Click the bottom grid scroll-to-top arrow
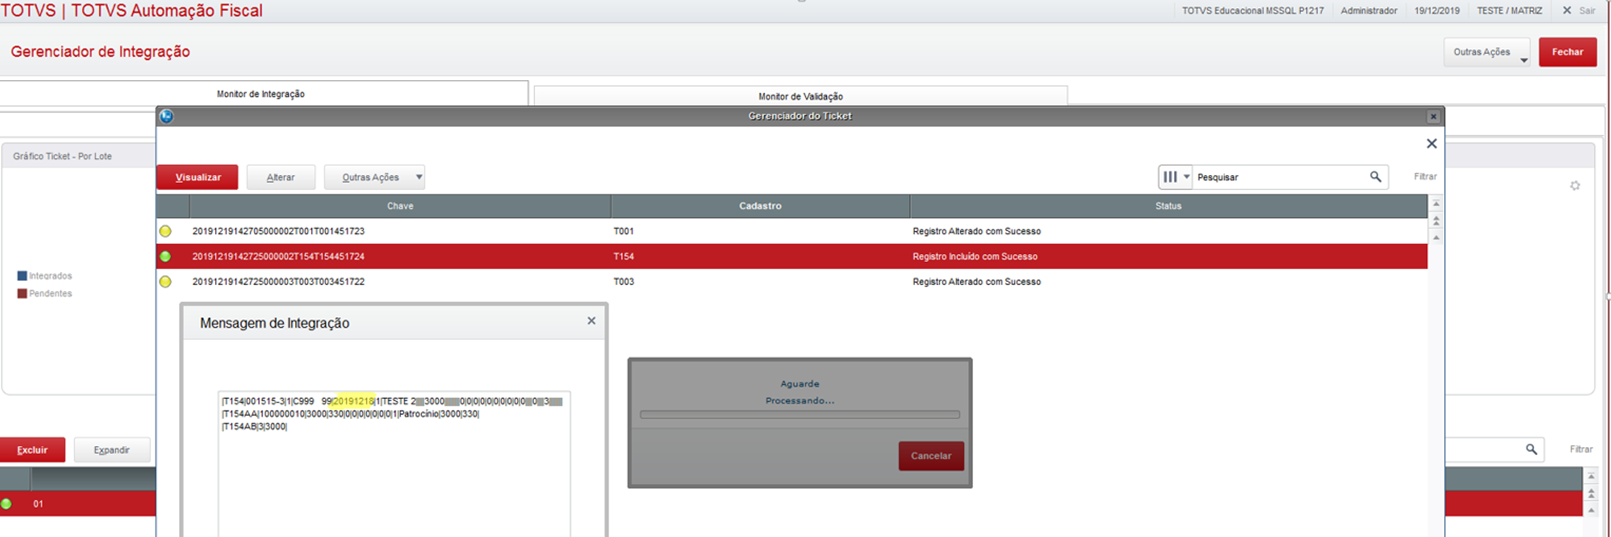This screenshot has width=1611, height=537. tap(1591, 476)
